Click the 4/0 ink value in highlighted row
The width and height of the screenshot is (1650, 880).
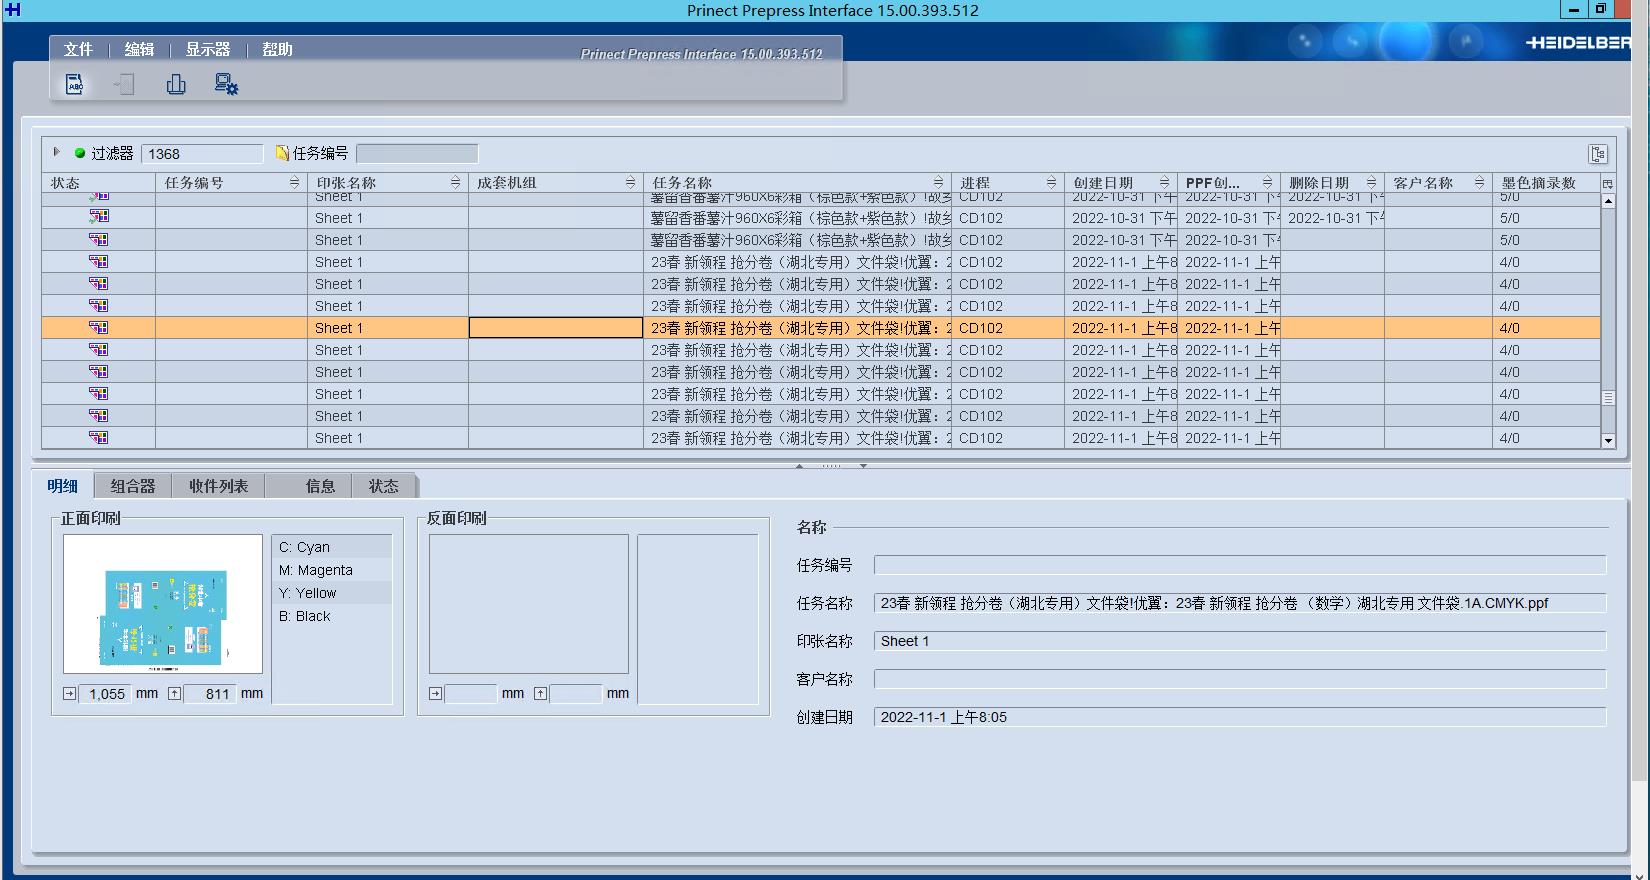1509,328
